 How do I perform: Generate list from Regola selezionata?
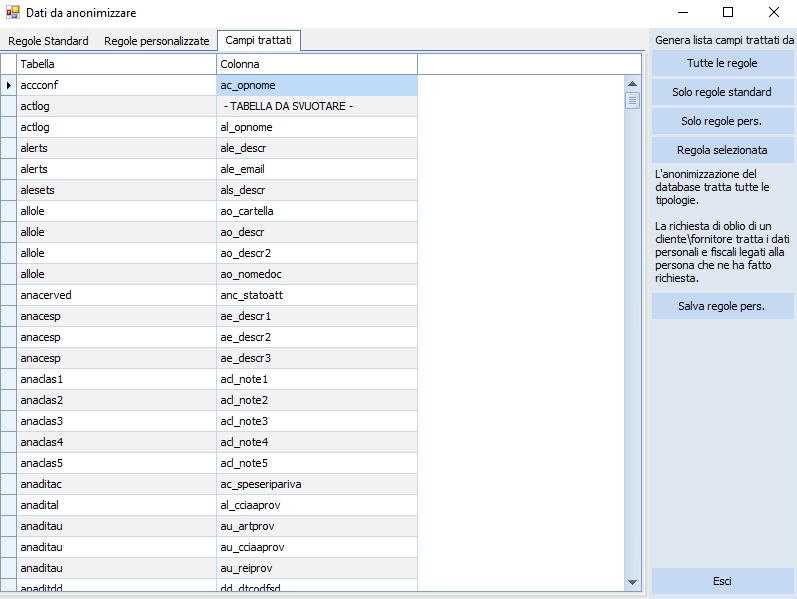[722, 150]
